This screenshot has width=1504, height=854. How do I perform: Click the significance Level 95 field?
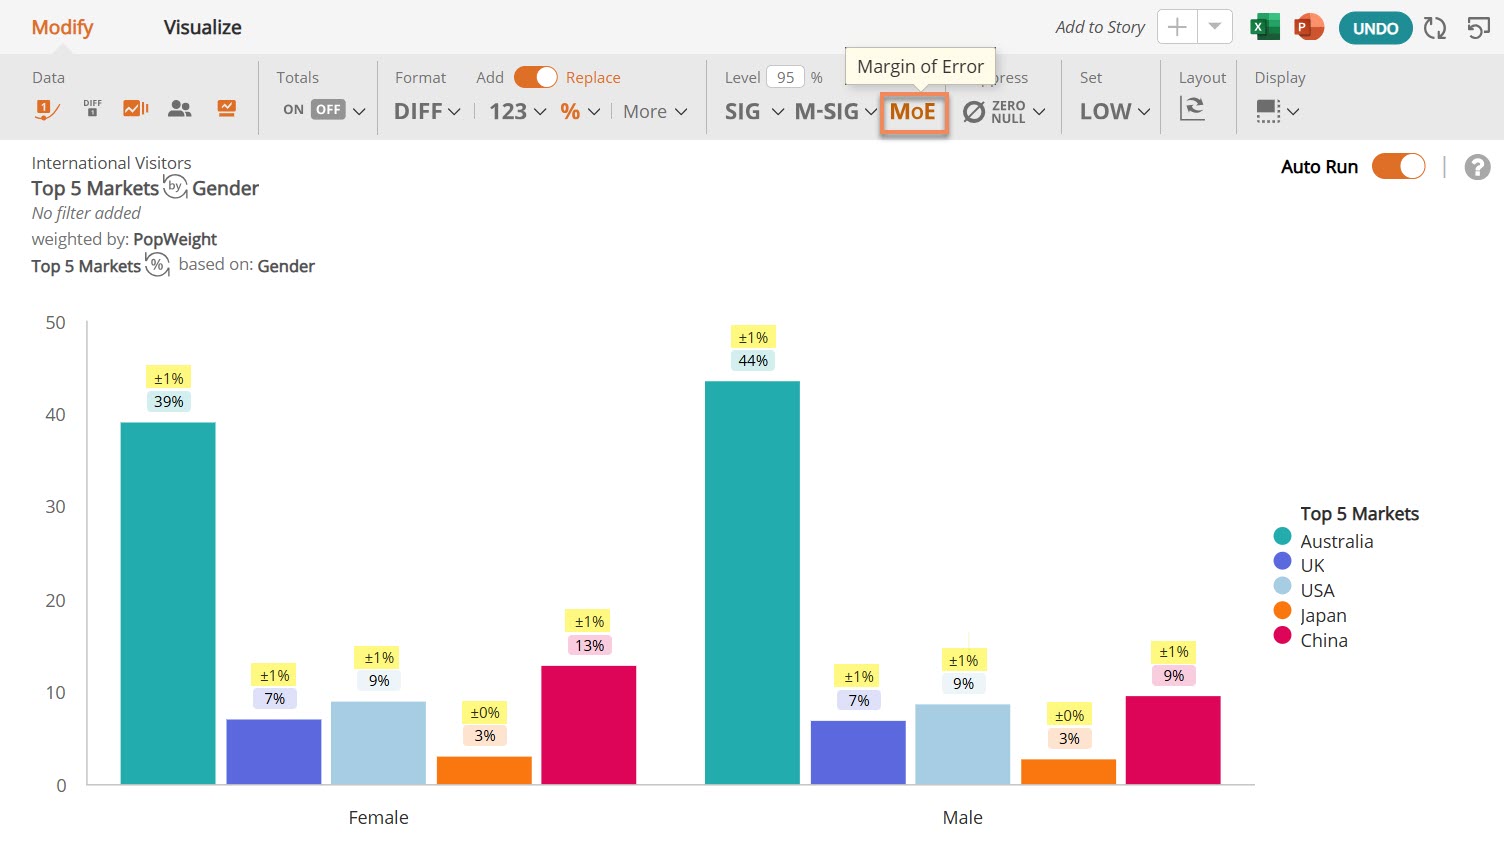point(786,77)
